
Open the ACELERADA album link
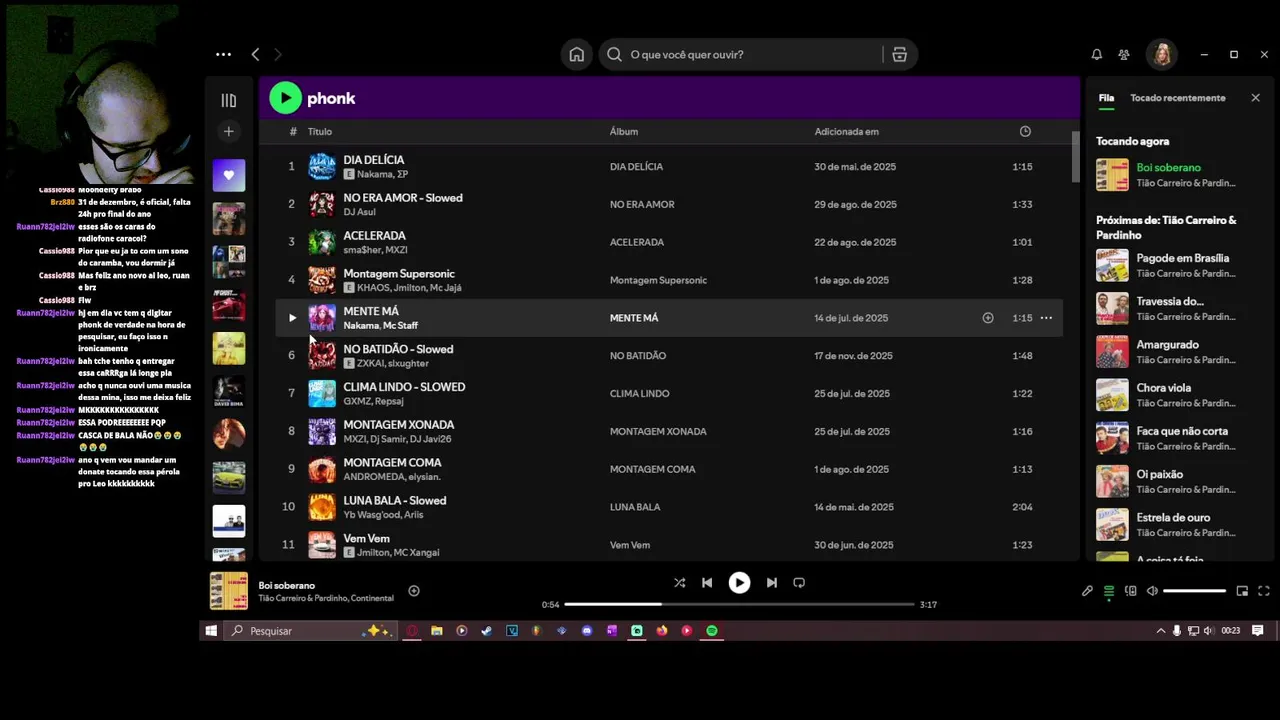[638, 242]
